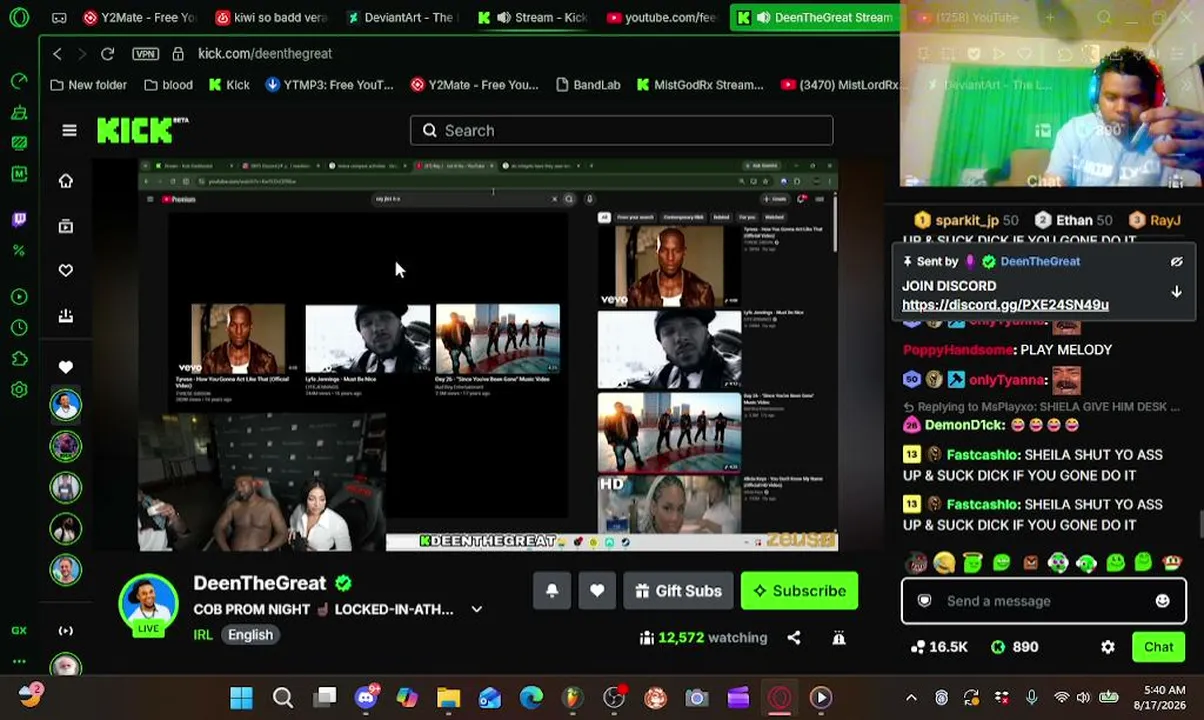Click the green Subscribe button

tap(799, 591)
